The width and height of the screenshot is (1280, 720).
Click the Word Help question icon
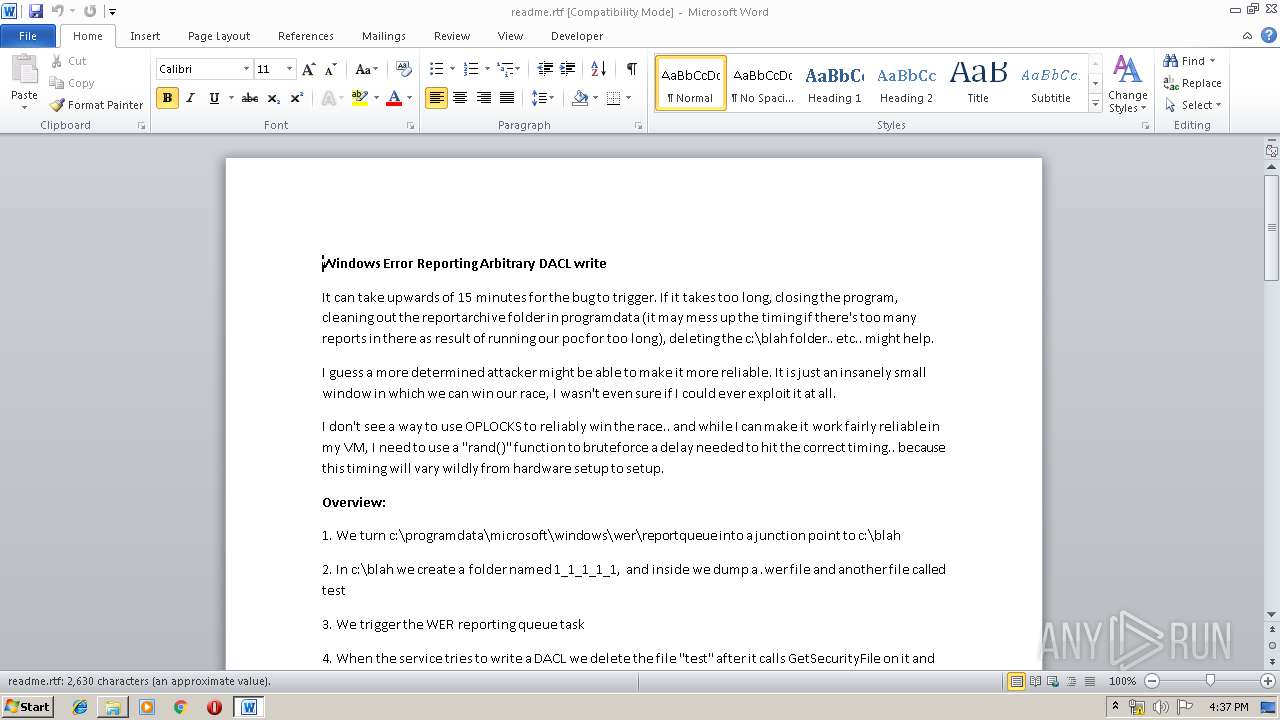1268,35
